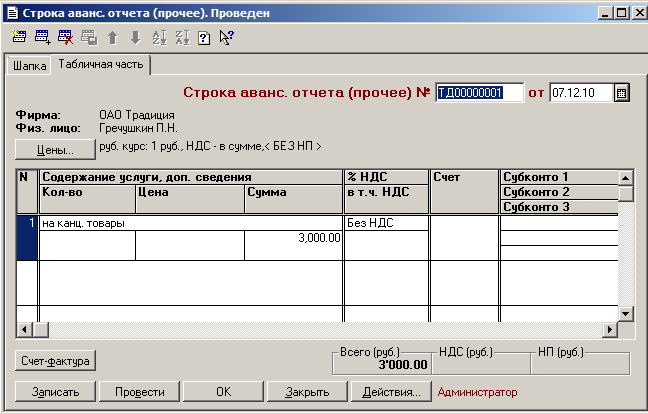Sort rows ascending A-Z

[x=158, y=38]
